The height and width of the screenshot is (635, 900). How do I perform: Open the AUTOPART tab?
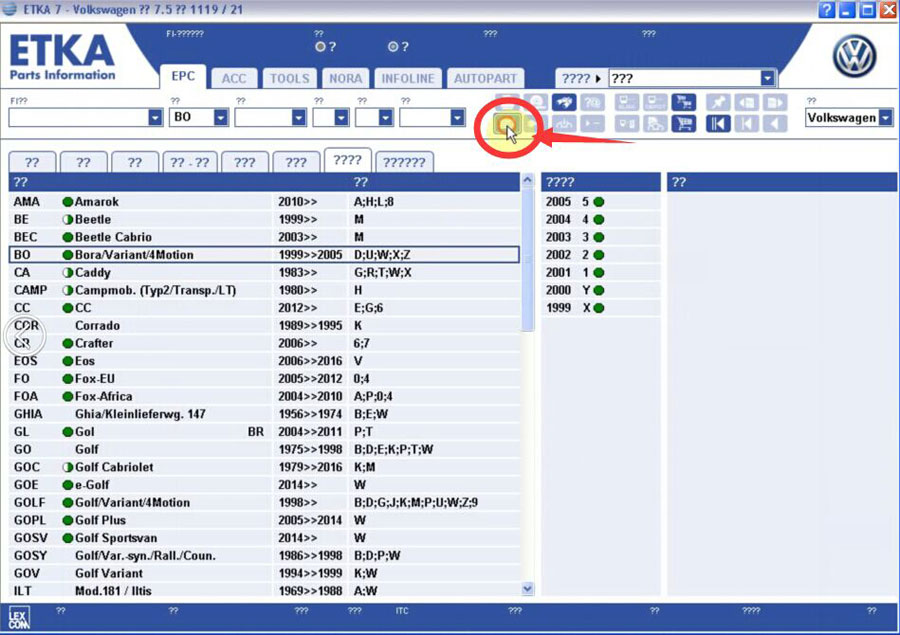486,79
